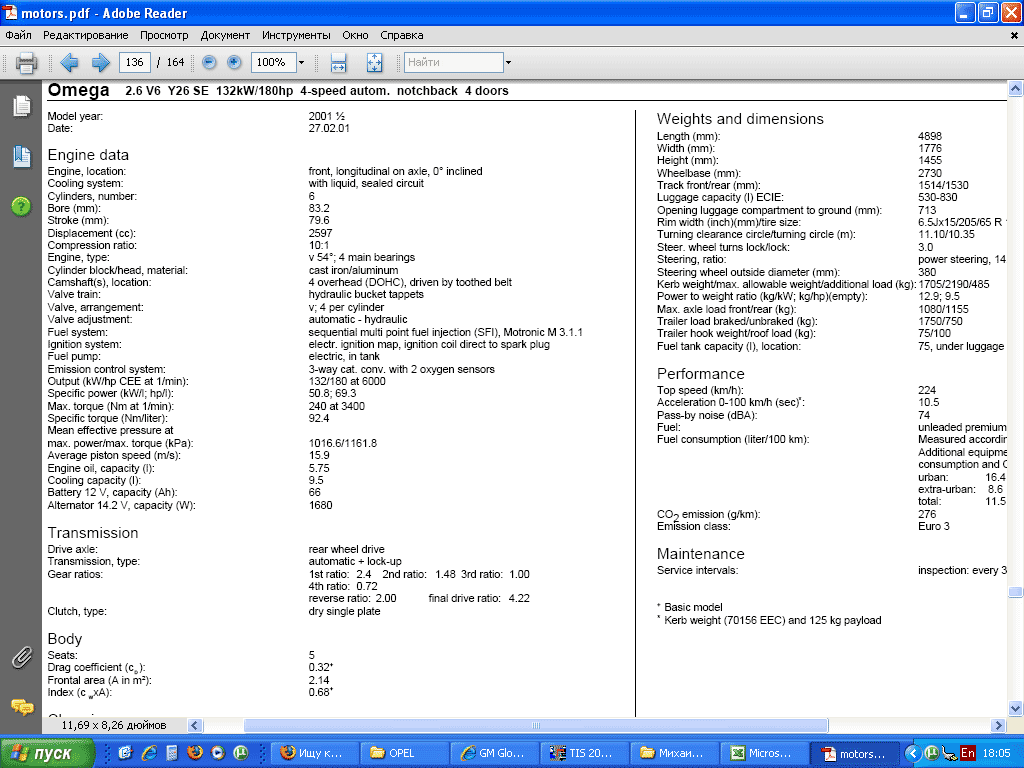Image resolution: width=1024 pixels, height=768 pixels.
Task: Switch keyboard language En indicator
Action: [x=968, y=753]
